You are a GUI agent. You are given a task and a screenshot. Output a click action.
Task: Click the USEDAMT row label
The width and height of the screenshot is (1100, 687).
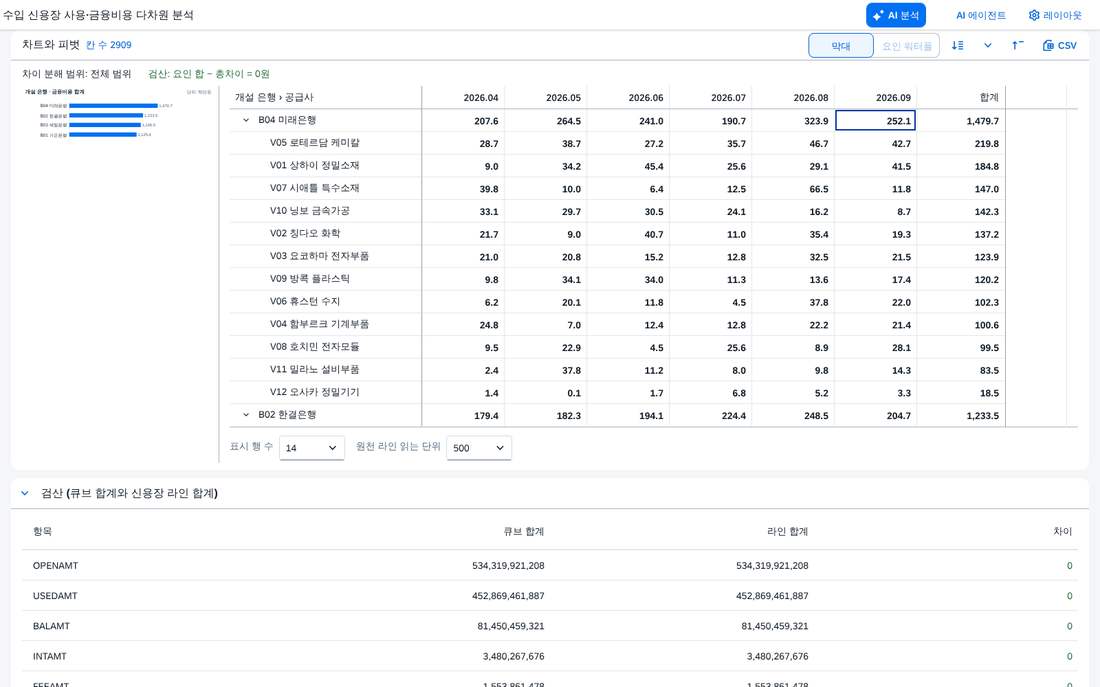point(55,596)
